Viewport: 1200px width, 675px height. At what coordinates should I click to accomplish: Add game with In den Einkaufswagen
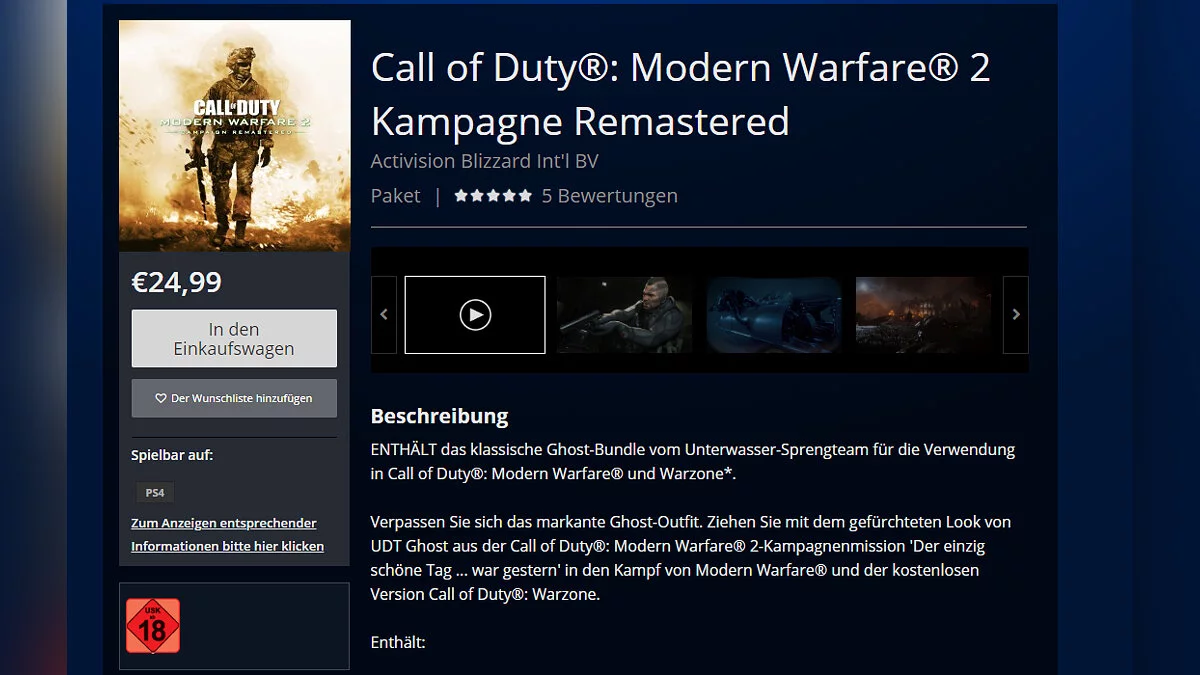coord(234,339)
